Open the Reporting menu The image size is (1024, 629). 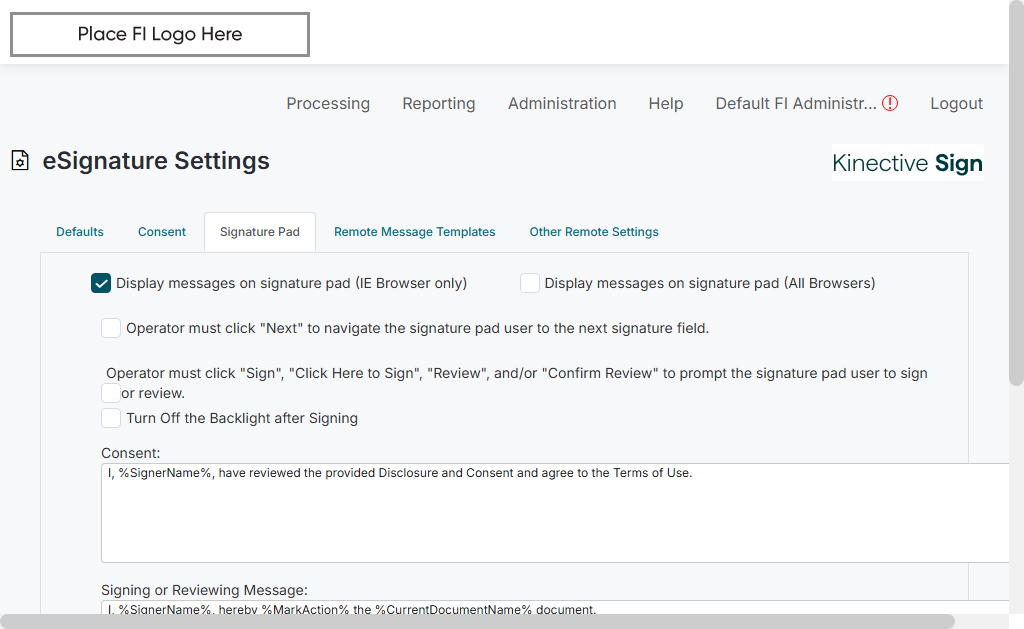(x=439, y=103)
